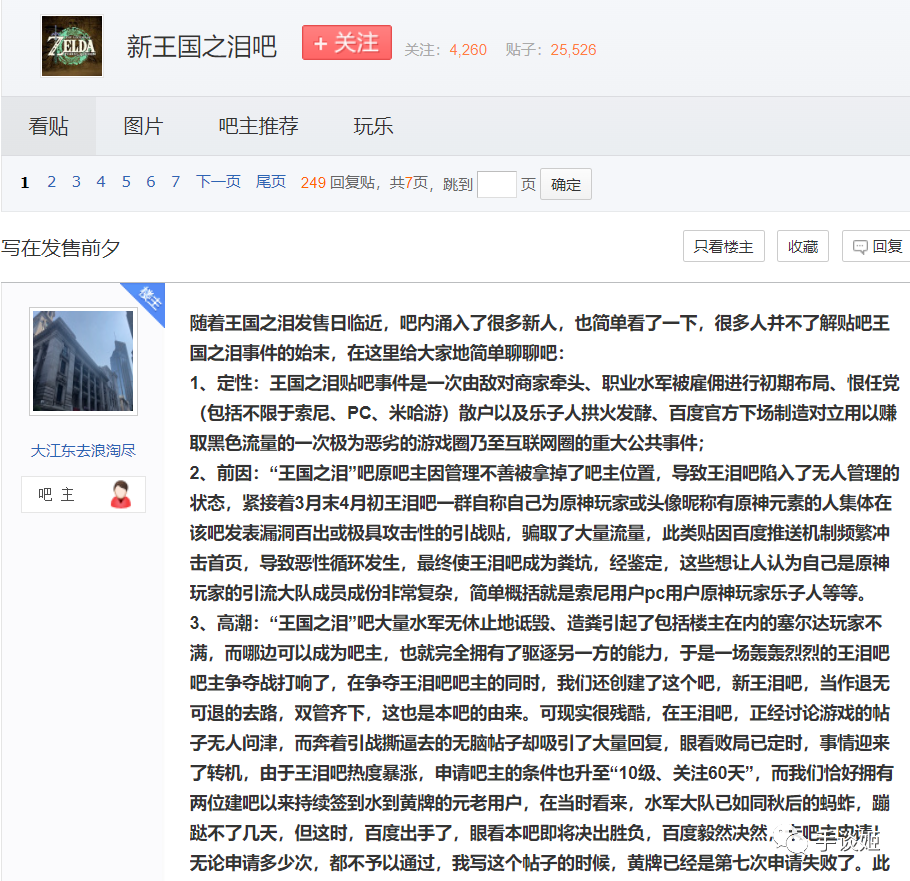Click the 吧主 badge label
The image size is (910, 881).
(x=57, y=494)
